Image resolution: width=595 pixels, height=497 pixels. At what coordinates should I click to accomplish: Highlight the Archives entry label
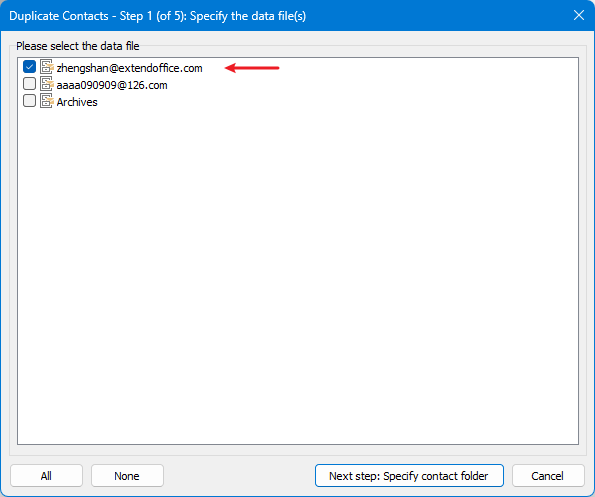point(77,102)
